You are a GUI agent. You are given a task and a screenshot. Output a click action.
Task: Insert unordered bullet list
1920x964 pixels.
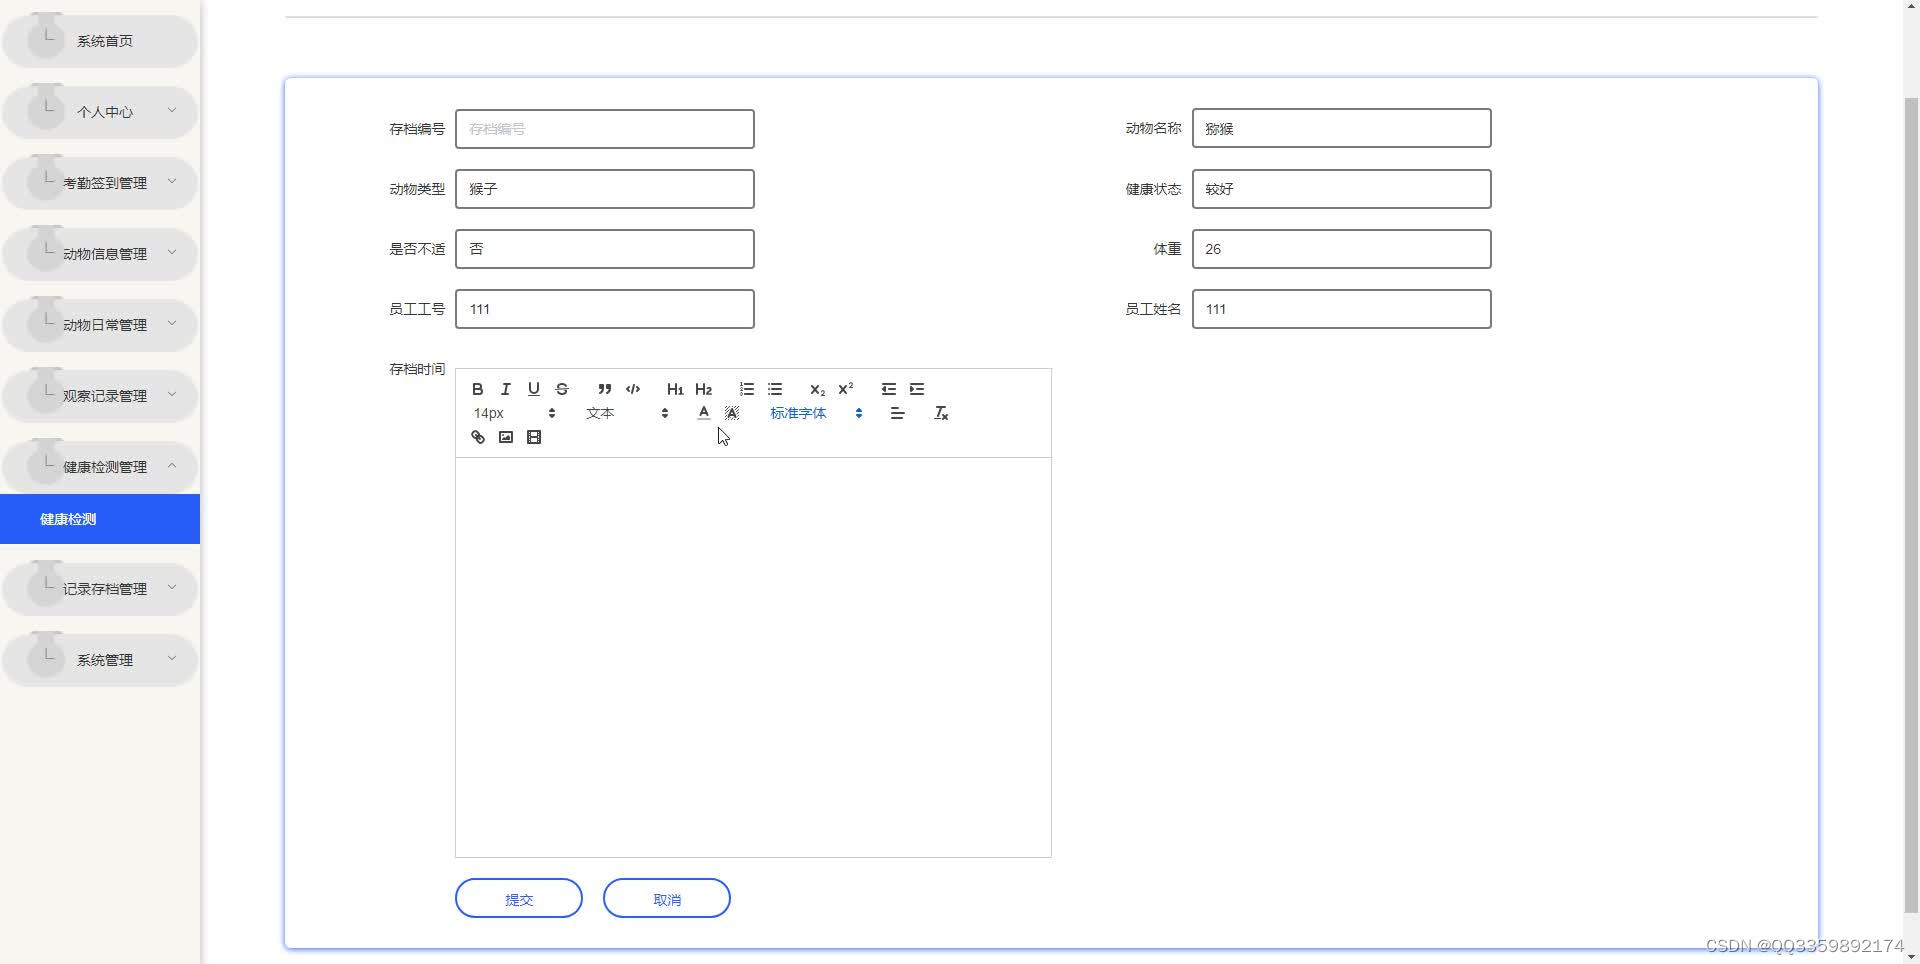[x=775, y=389]
